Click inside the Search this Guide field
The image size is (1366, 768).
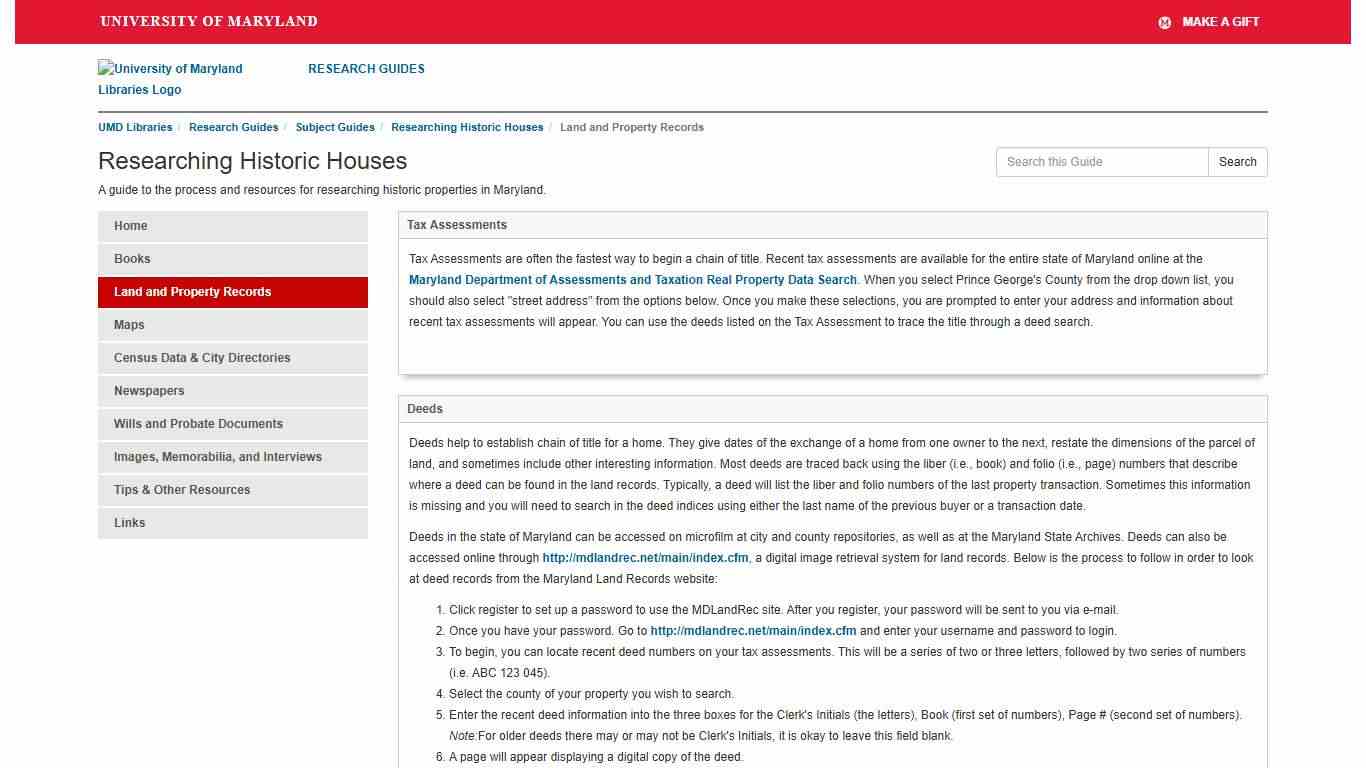pyautogui.click(x=1102, y=161)
